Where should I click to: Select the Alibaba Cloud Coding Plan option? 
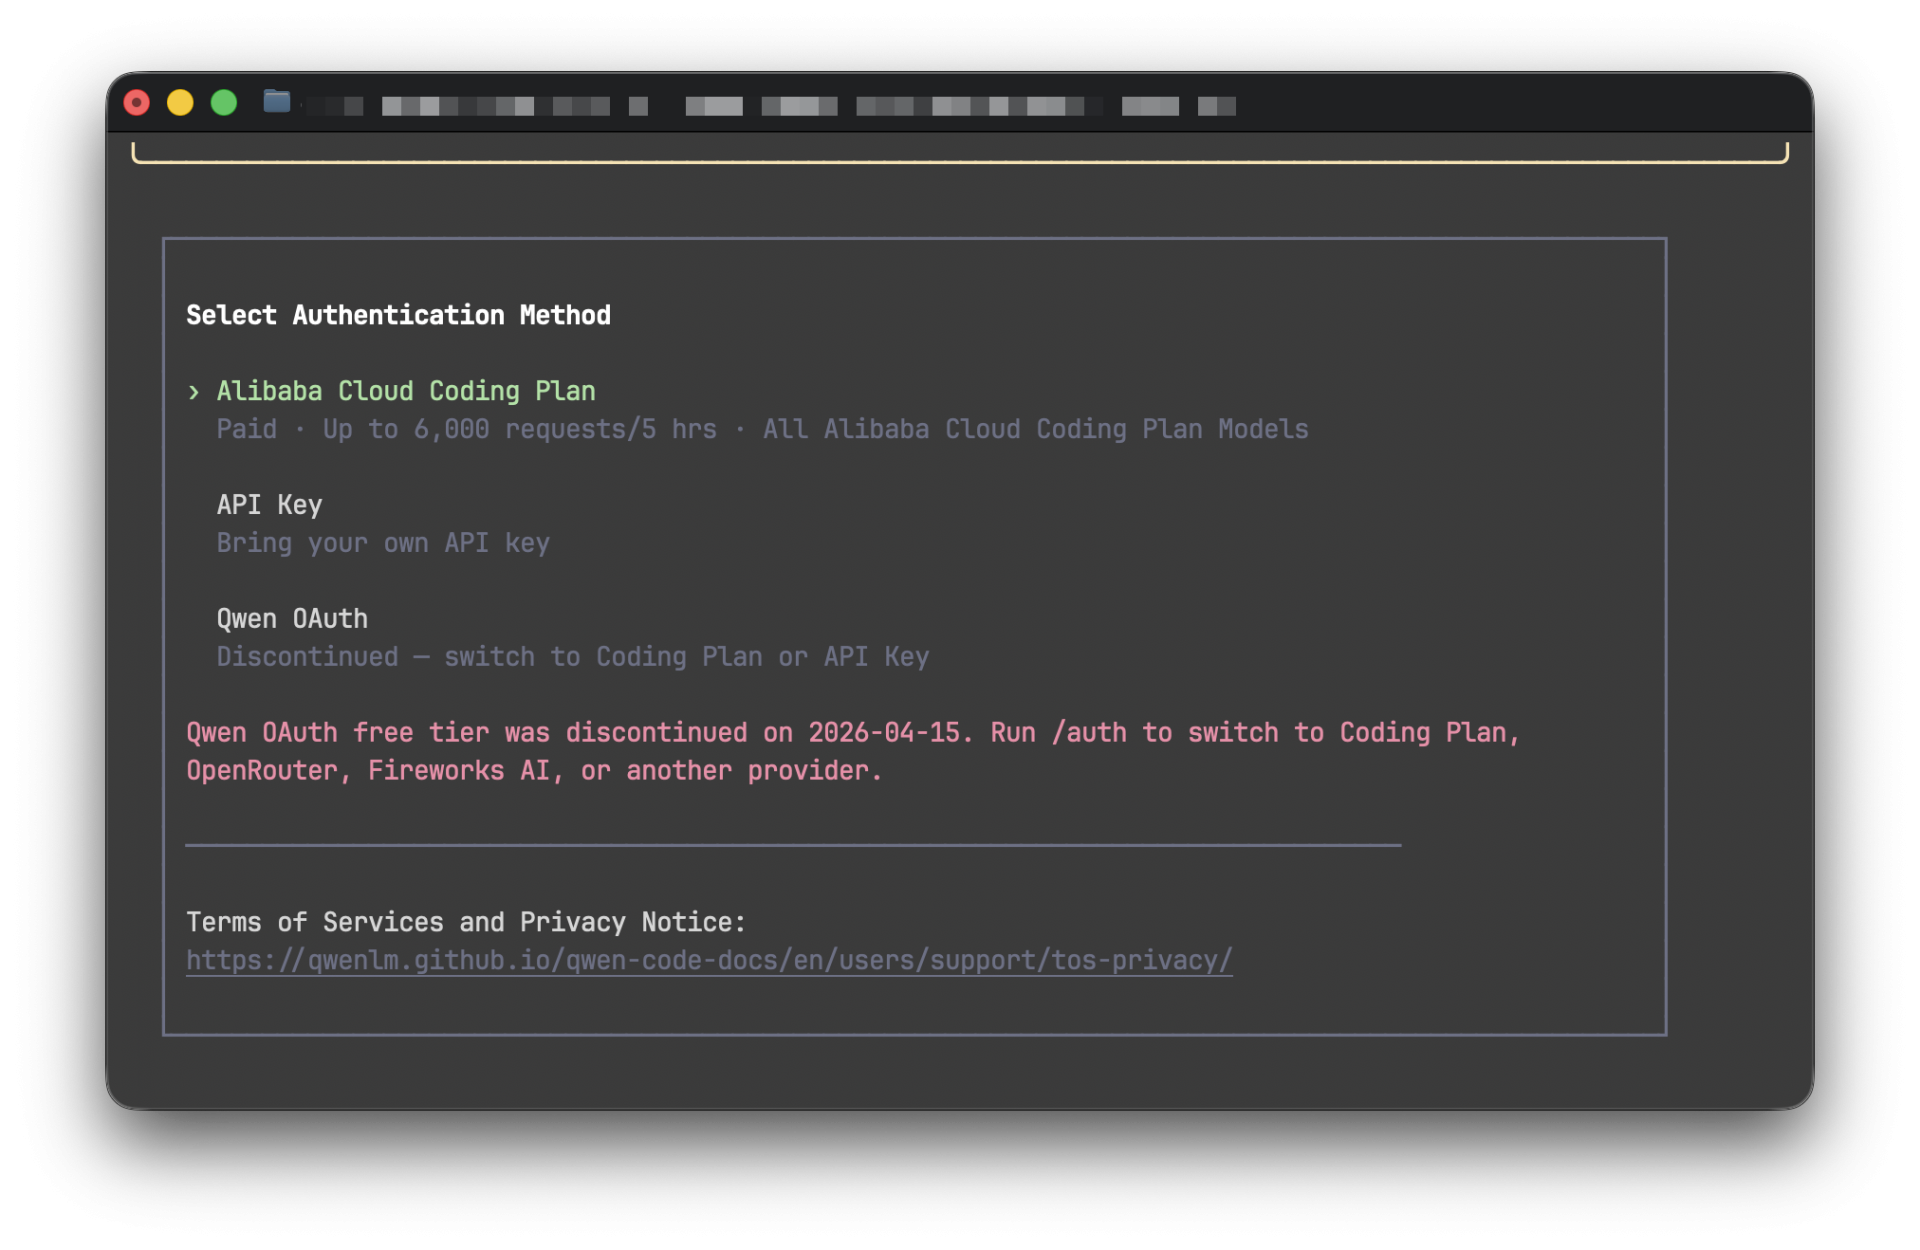[405, 391]
